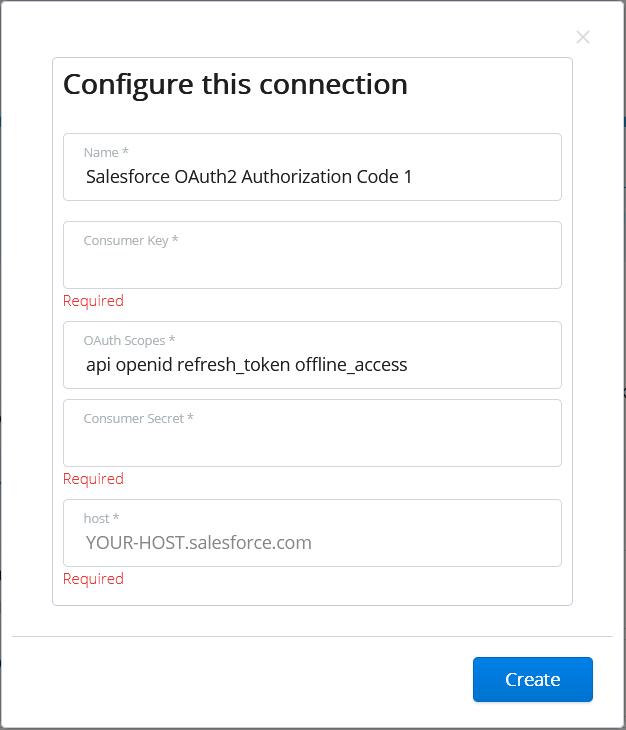The width and height of the screenshot is (626, 730).
Task: Click the "Name *" field label
Action: pyautogui.click(x=106, y=153)
